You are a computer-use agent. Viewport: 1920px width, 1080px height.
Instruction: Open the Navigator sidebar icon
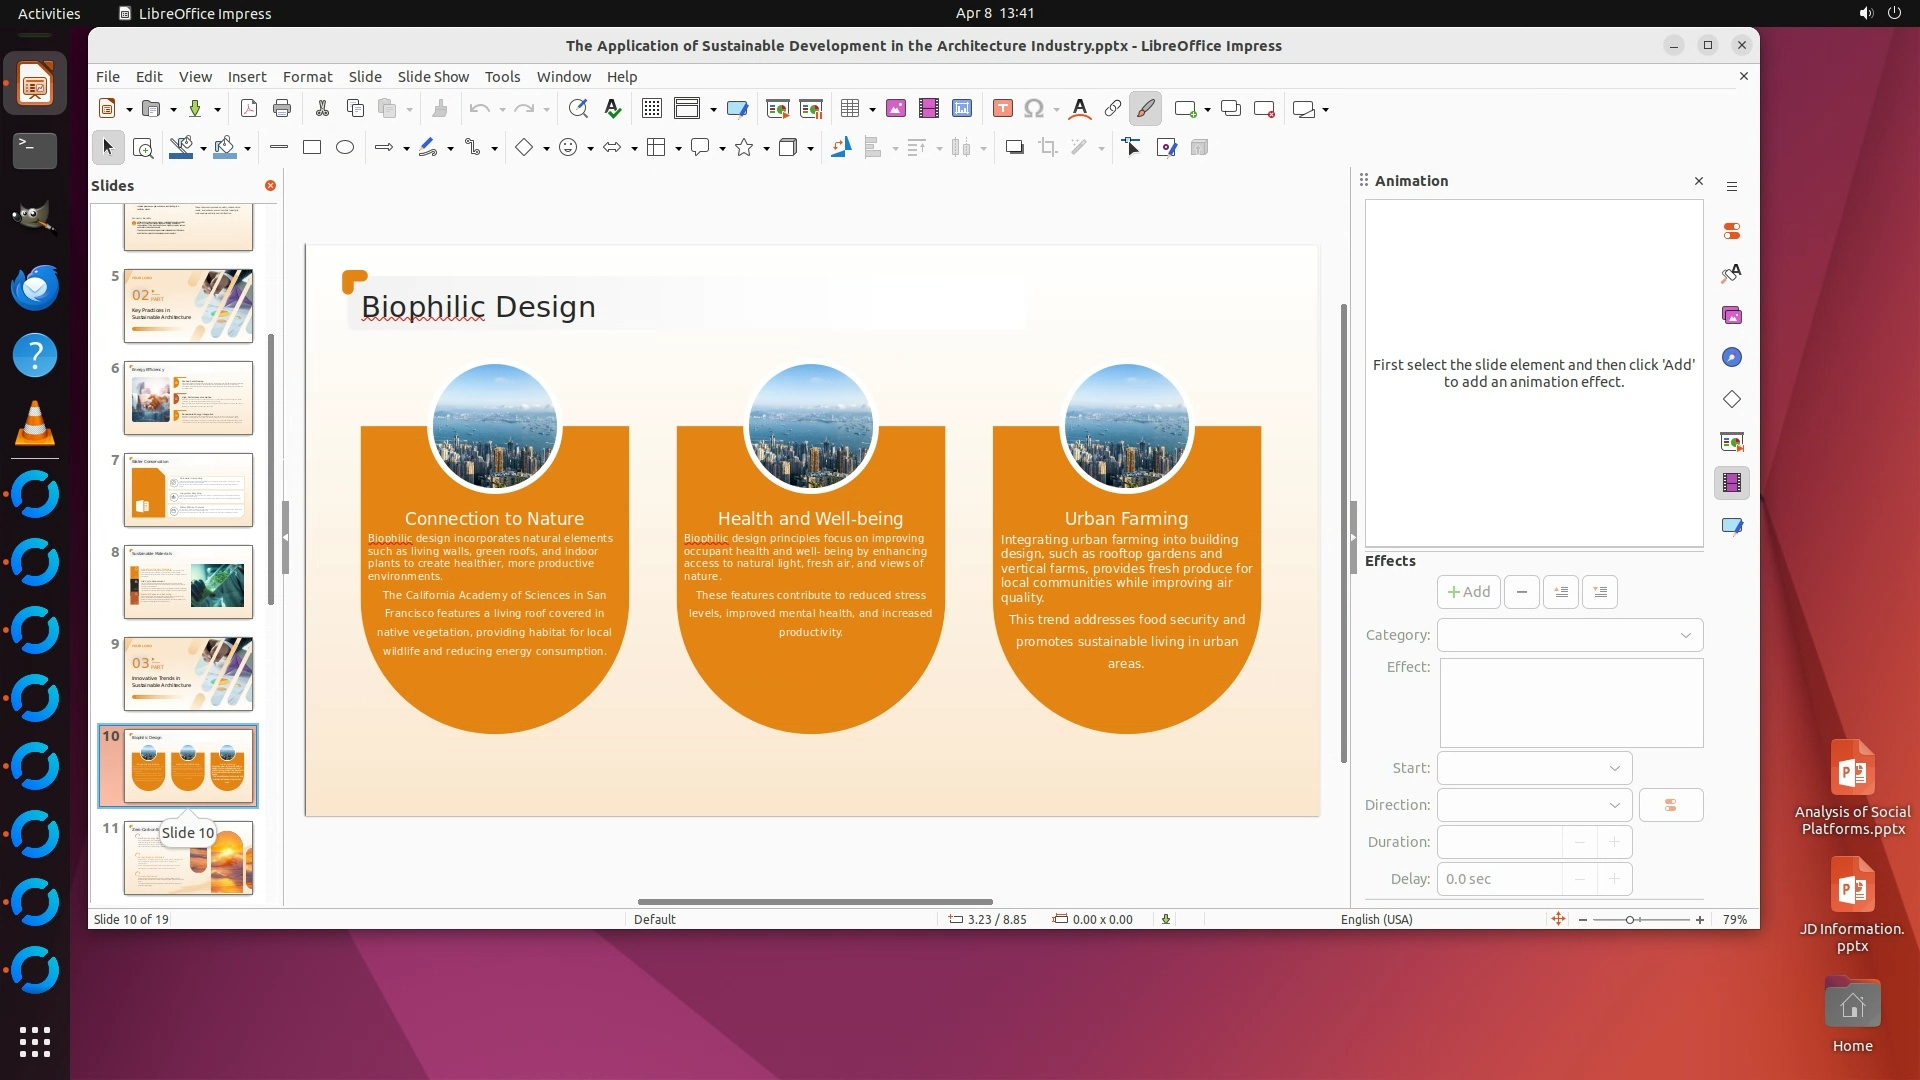pos(1732,358)
